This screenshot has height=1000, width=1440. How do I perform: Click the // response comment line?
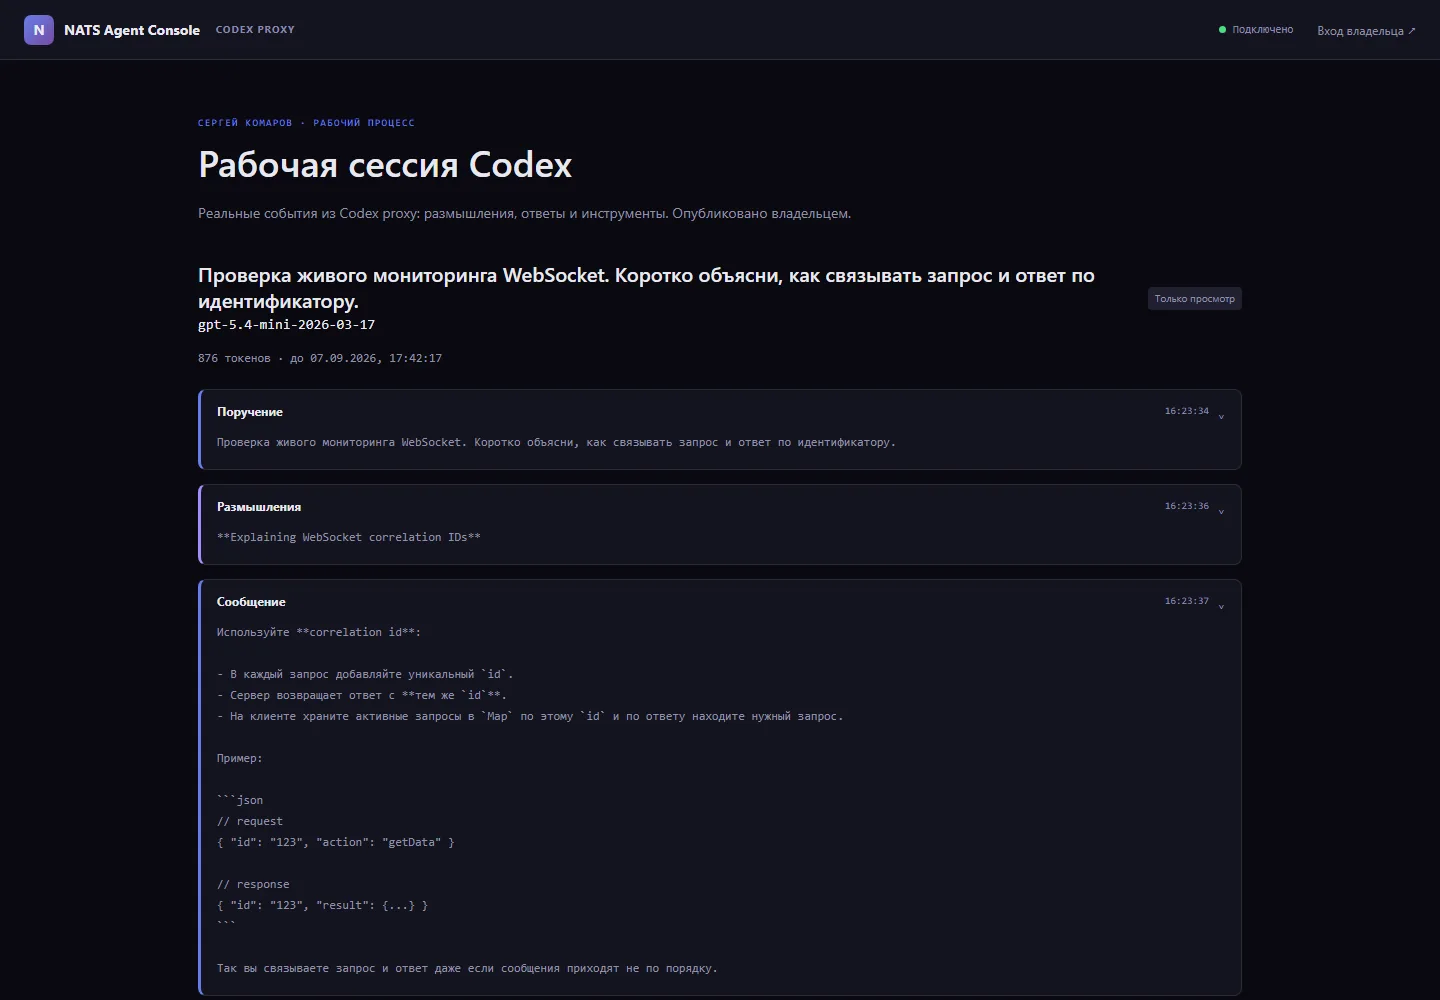click(x=253, y=884)
